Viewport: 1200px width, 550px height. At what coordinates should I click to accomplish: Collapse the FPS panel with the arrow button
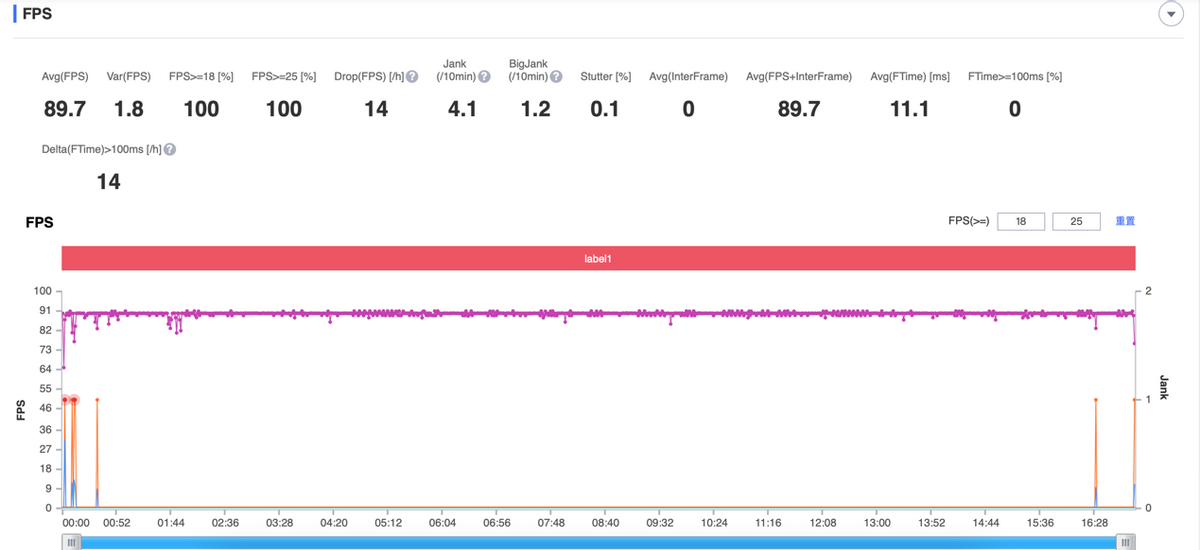1169,14
